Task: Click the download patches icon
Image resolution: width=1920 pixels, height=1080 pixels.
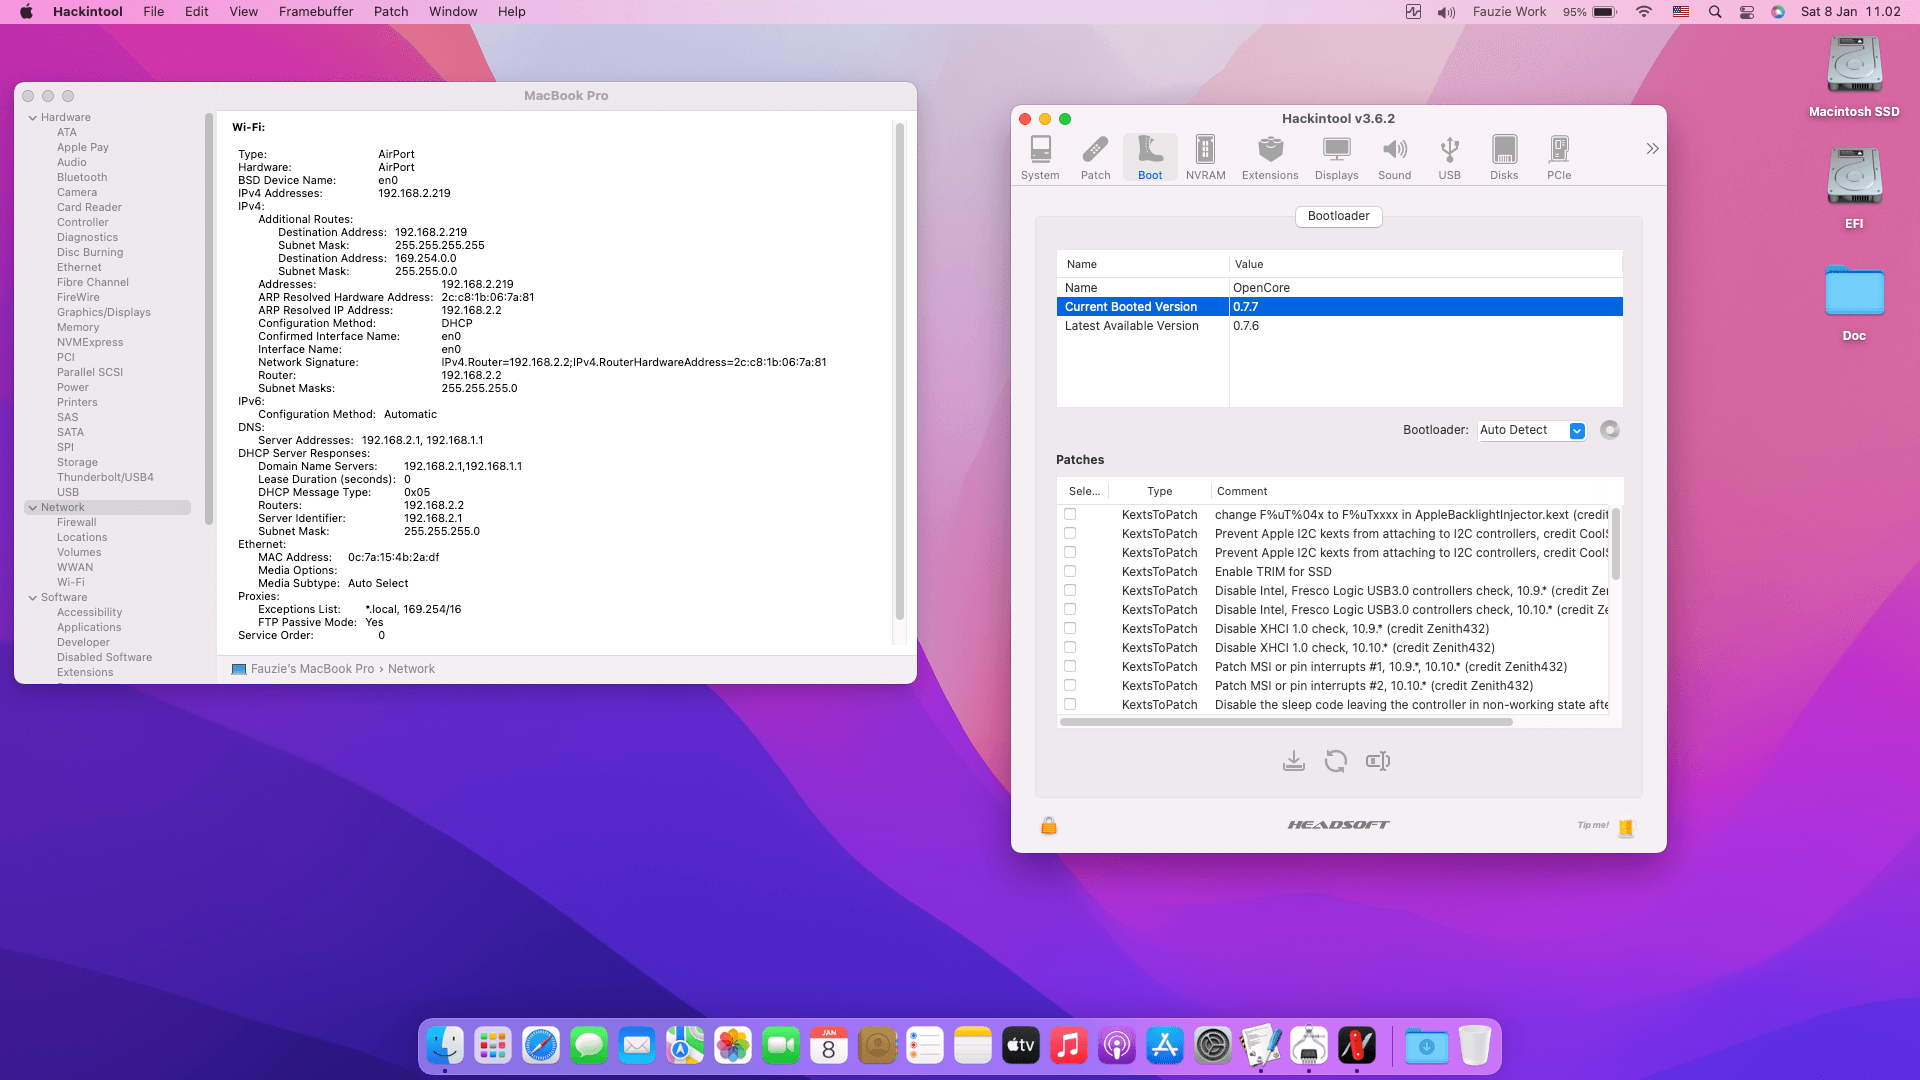Action: [1294, 761]
